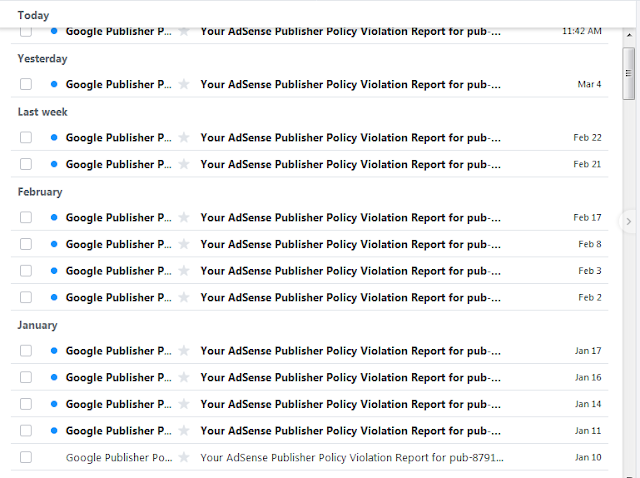
Task: Click unread dot on Feb 2 email
Action: [x=54, y=298]
